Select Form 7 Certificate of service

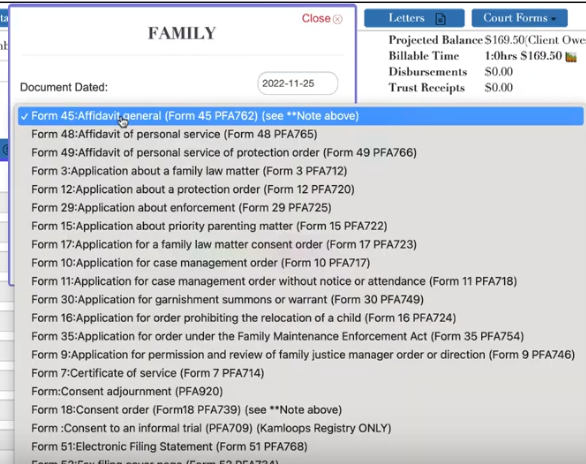tap(301, 373)
